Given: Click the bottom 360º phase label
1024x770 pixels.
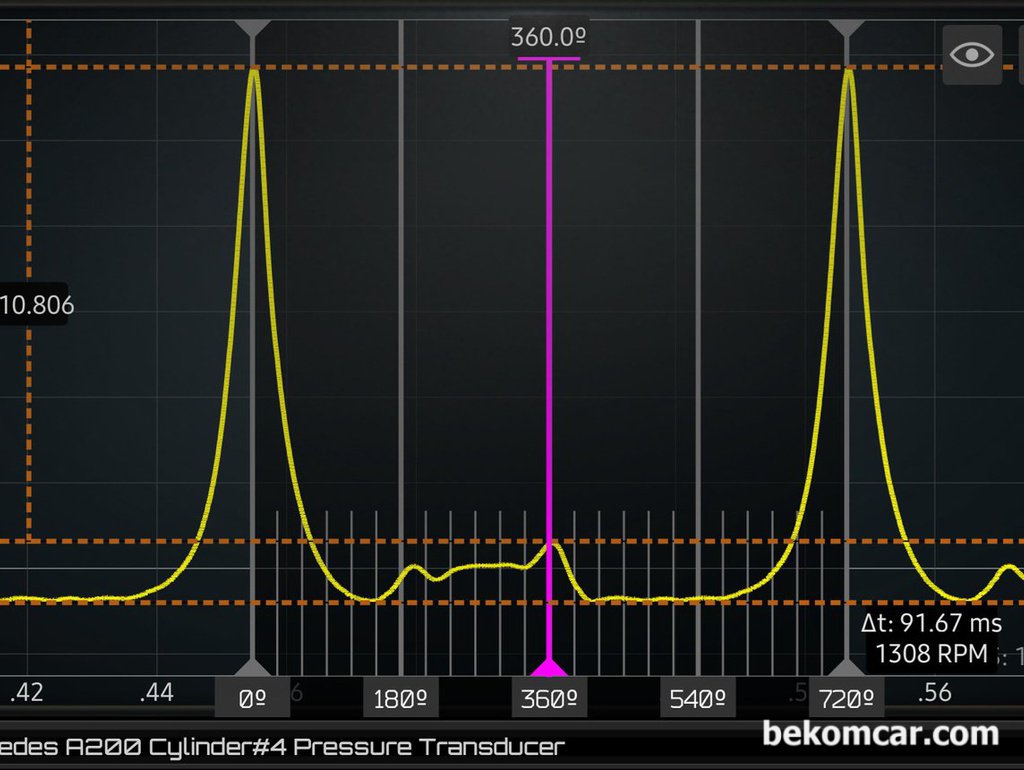Looking at the screenshot, I should pyautogui.click(x=548, y=699).
